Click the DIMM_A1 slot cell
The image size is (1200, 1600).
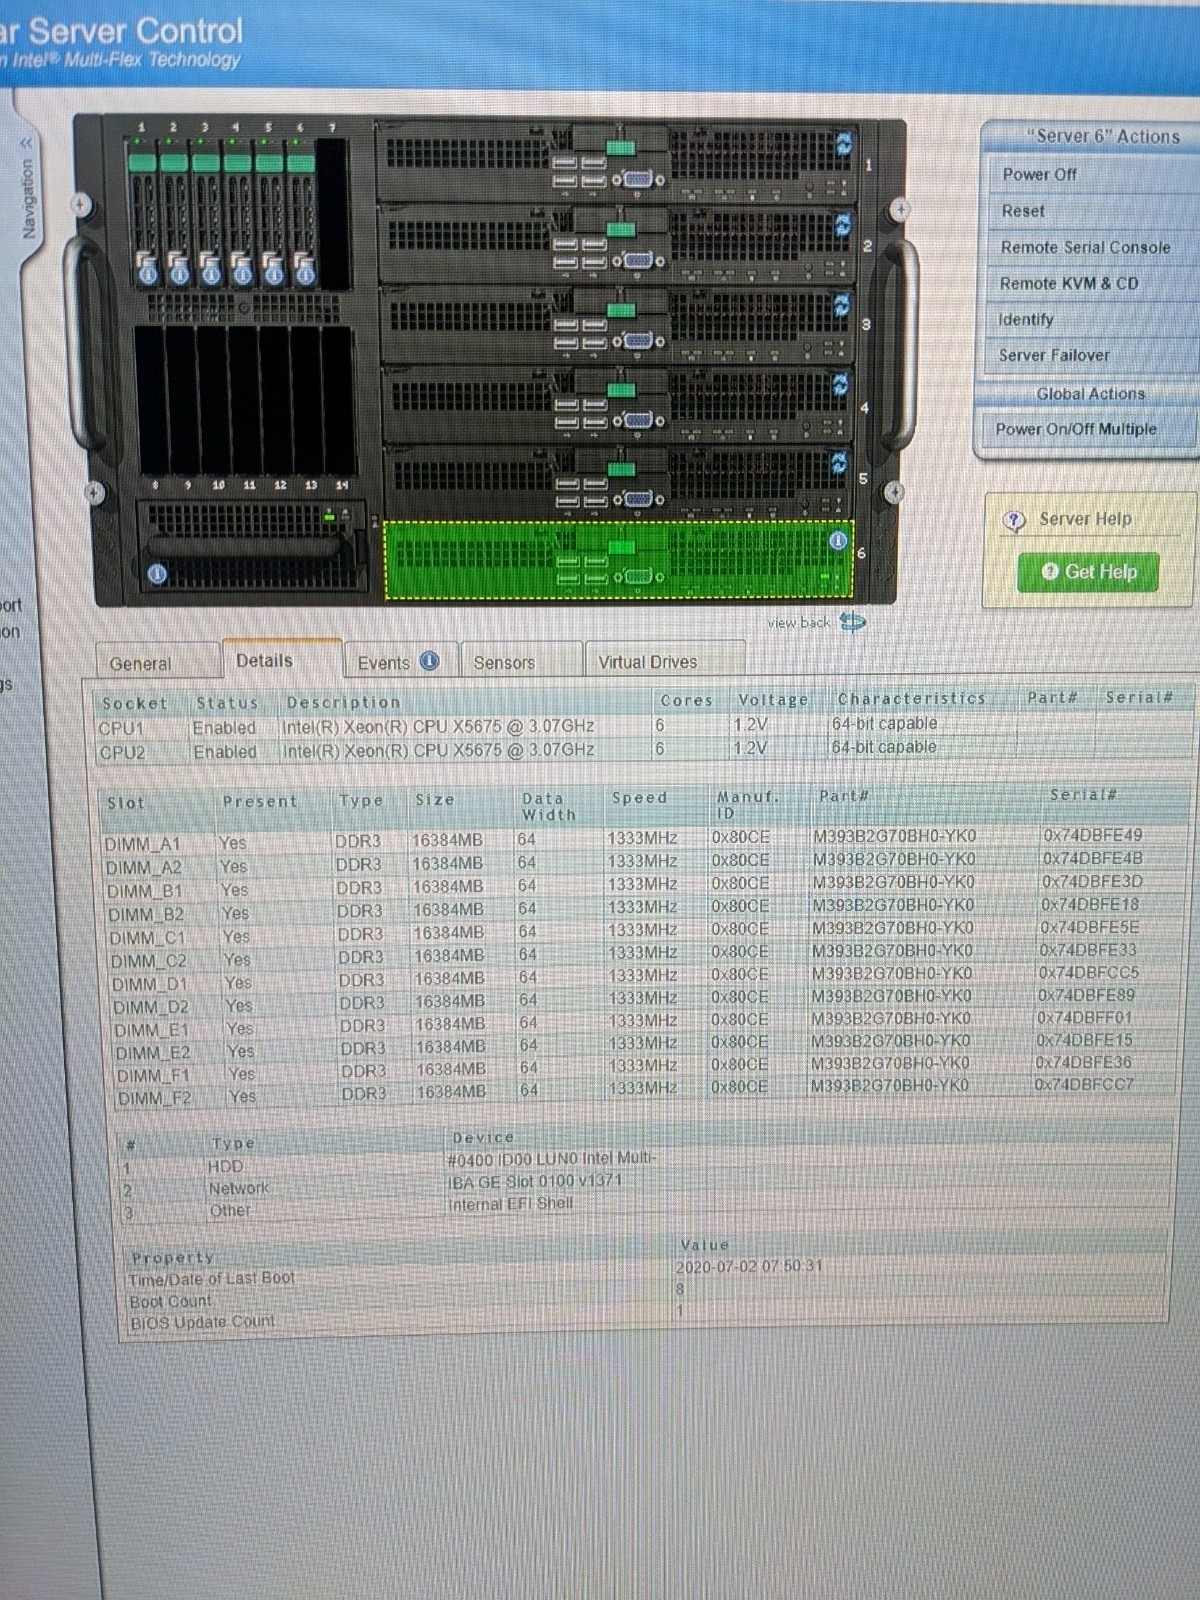[x=143, y=845]
